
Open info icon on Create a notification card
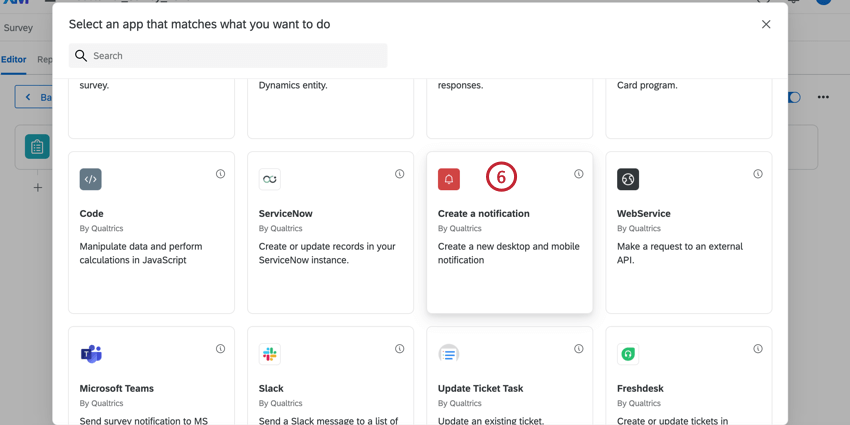[x=579, y=174]
